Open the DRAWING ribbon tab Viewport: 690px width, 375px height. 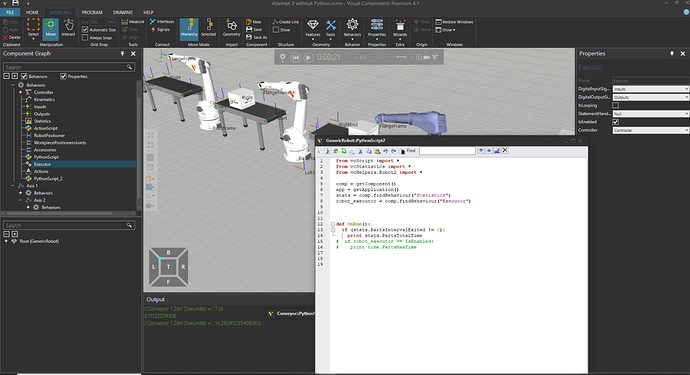pyautogui.click(x=123, y=12)
